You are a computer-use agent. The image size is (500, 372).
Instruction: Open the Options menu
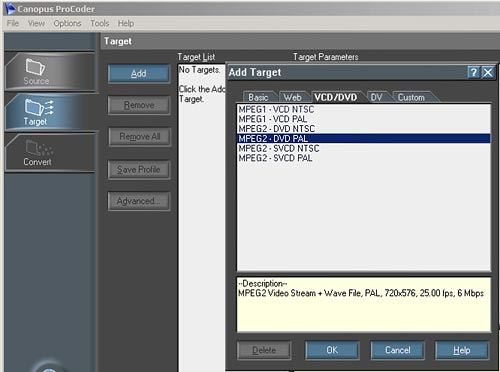pyautogui.click(x=67, y=23)
